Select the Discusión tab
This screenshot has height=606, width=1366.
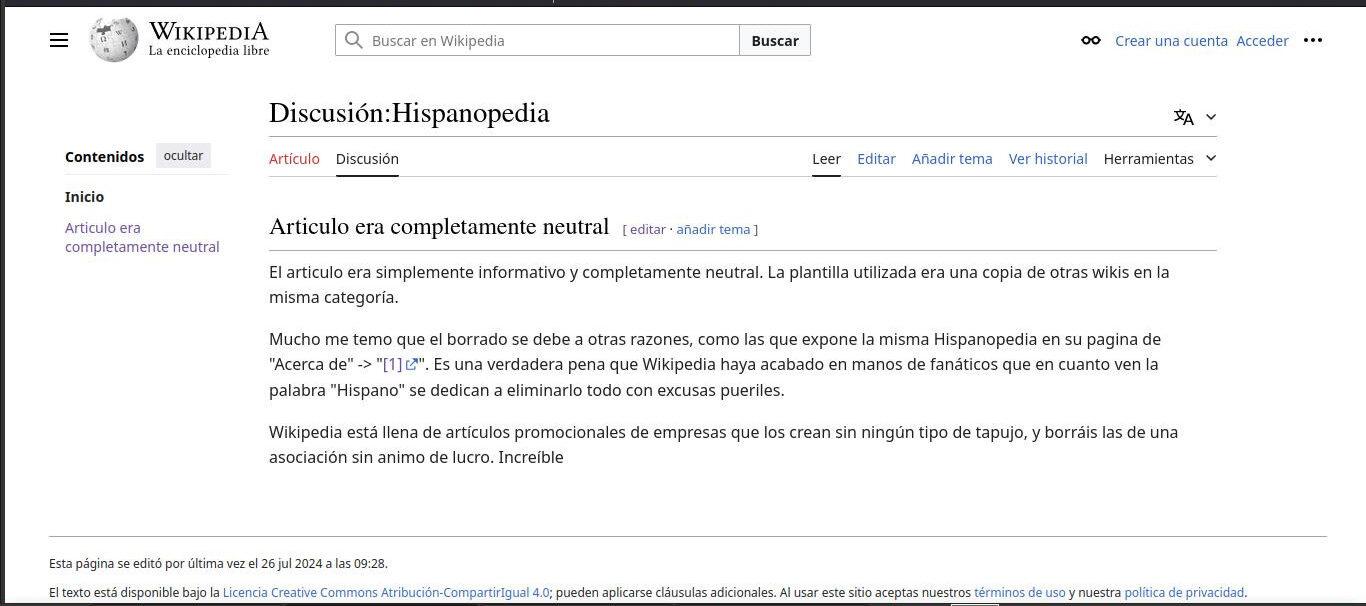pos(367,158)
